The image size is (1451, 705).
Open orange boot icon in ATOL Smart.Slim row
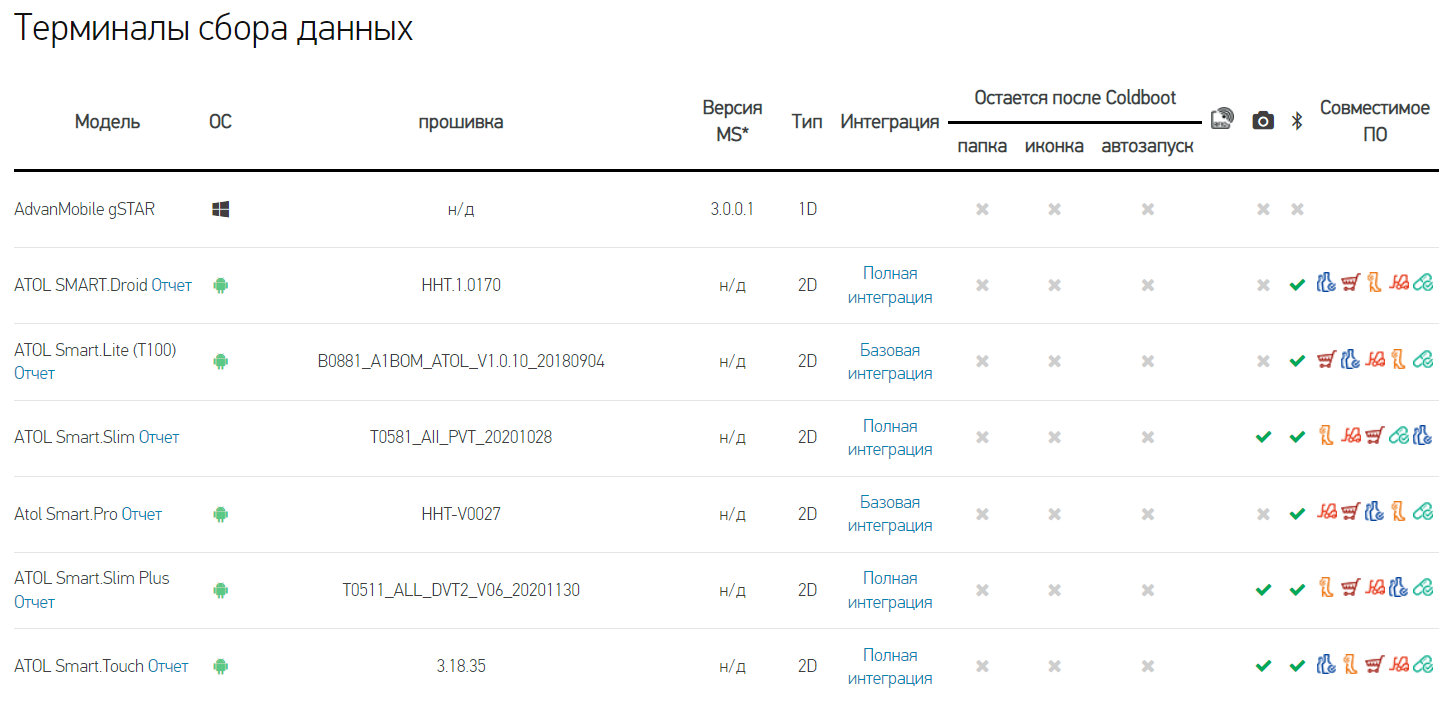[1327, 436]
